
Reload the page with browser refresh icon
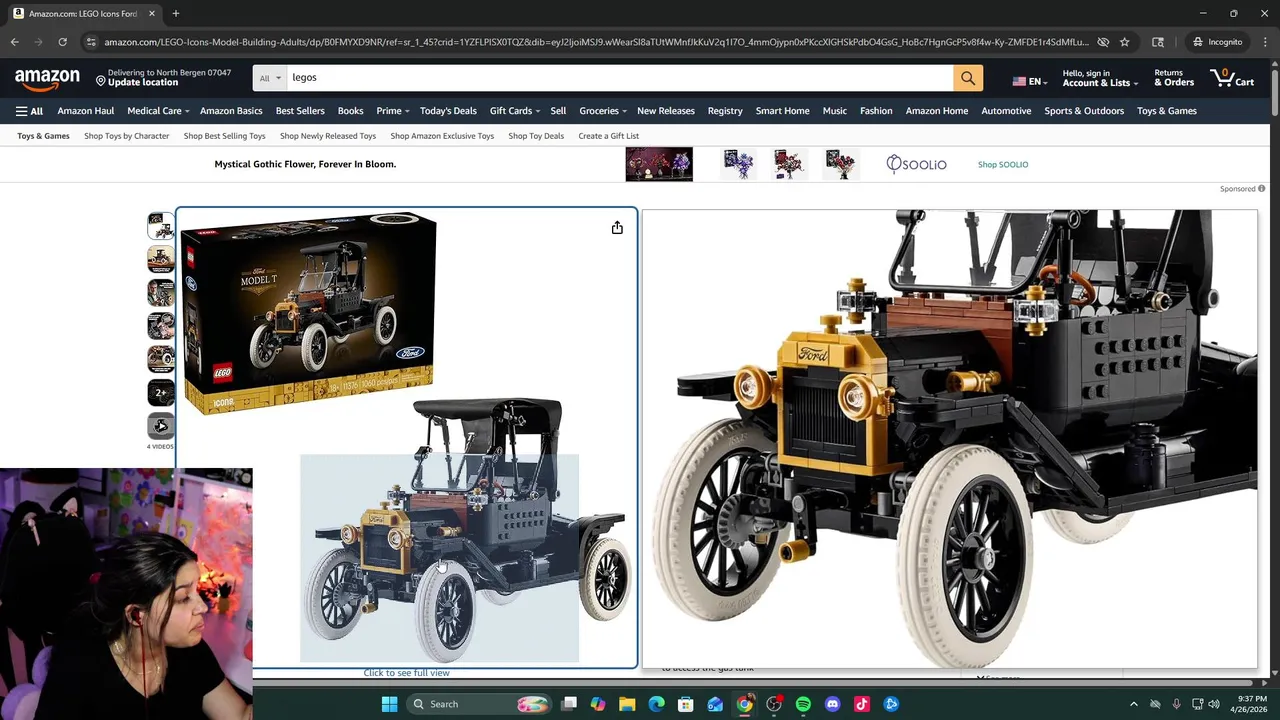click(62, 42)
